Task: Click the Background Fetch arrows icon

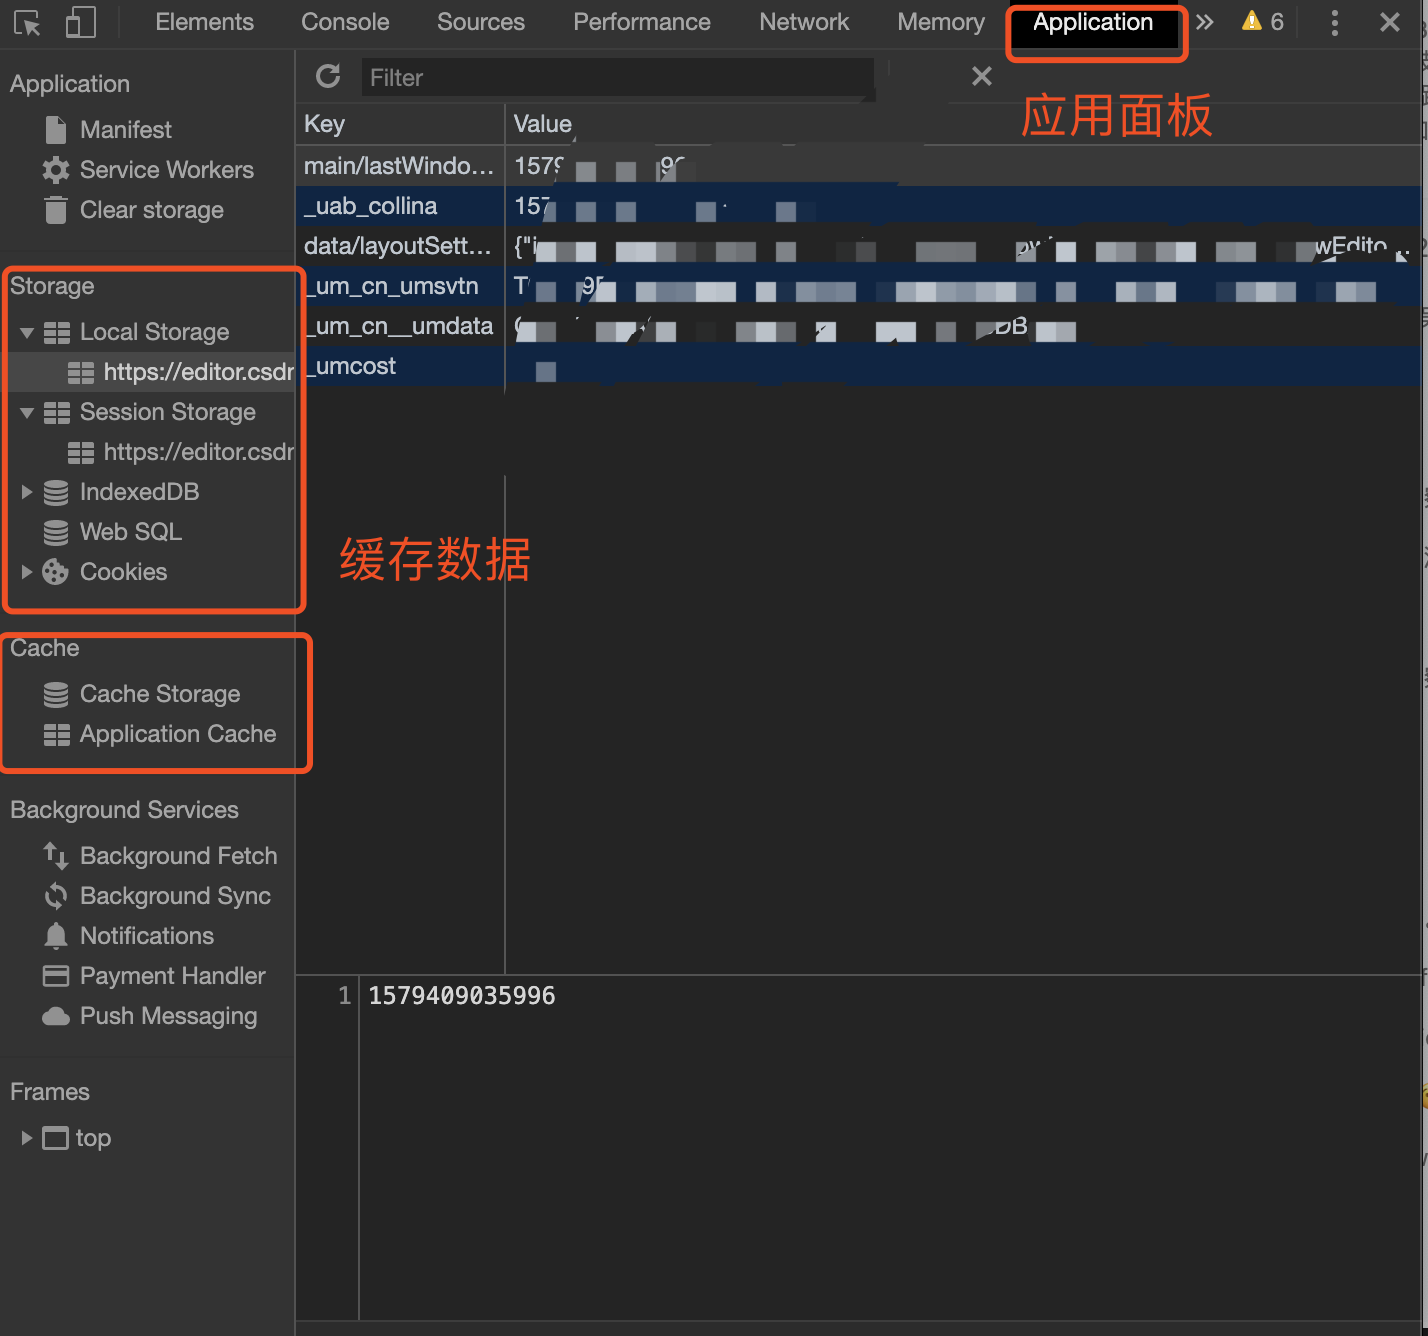Action: coord(56,856)
